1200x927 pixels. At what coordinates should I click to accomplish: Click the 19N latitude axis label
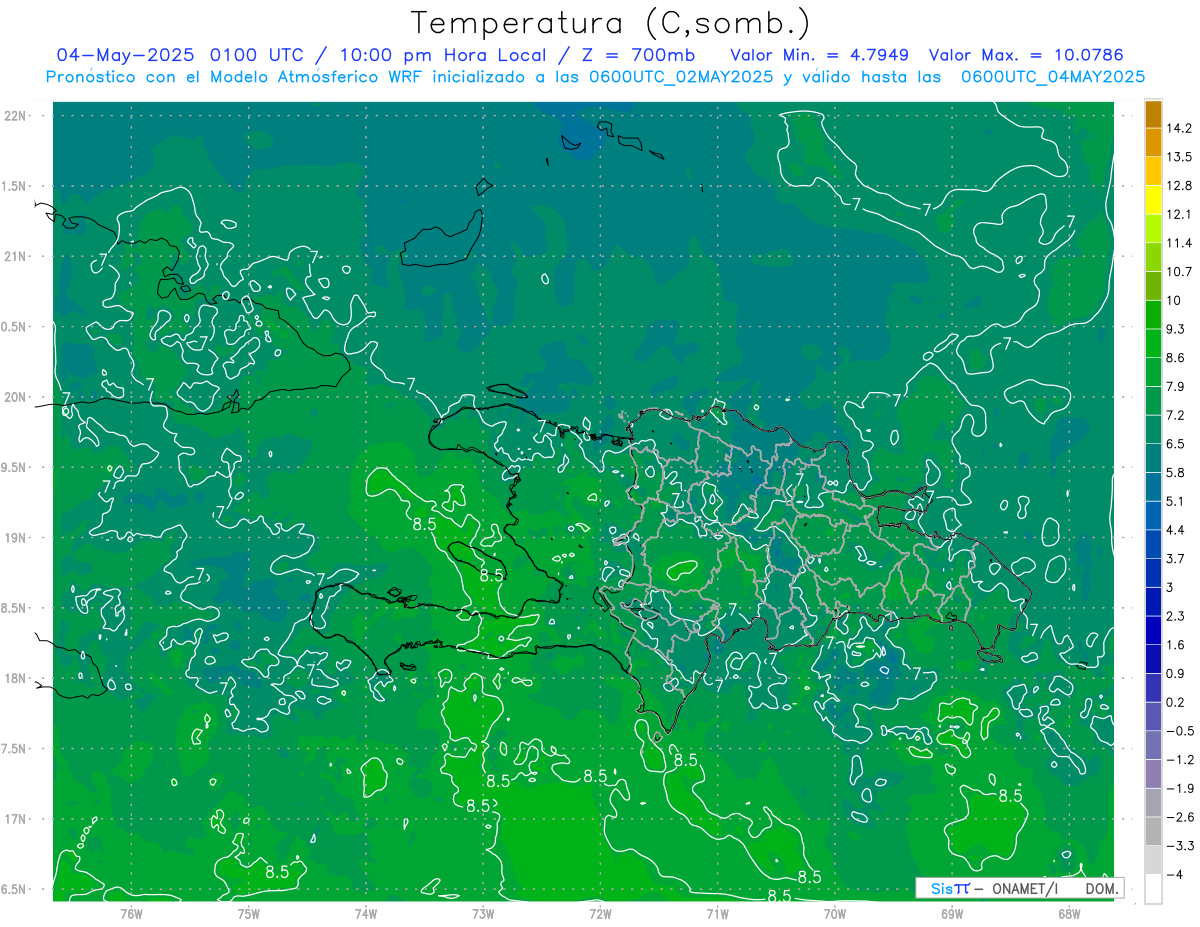point(14,538)
